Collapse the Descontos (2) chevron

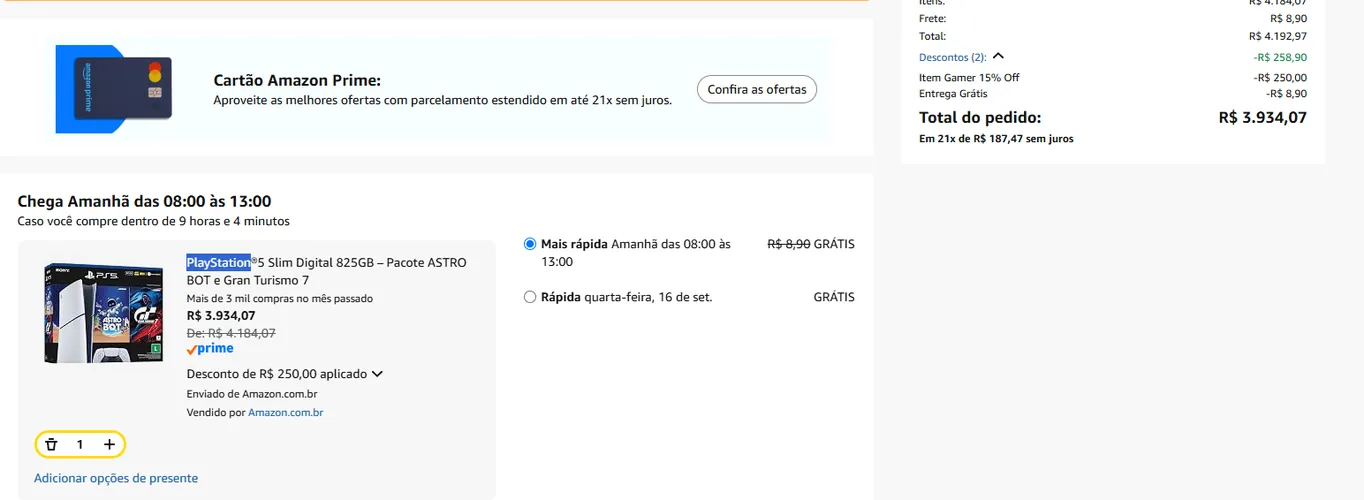[998, 57]
